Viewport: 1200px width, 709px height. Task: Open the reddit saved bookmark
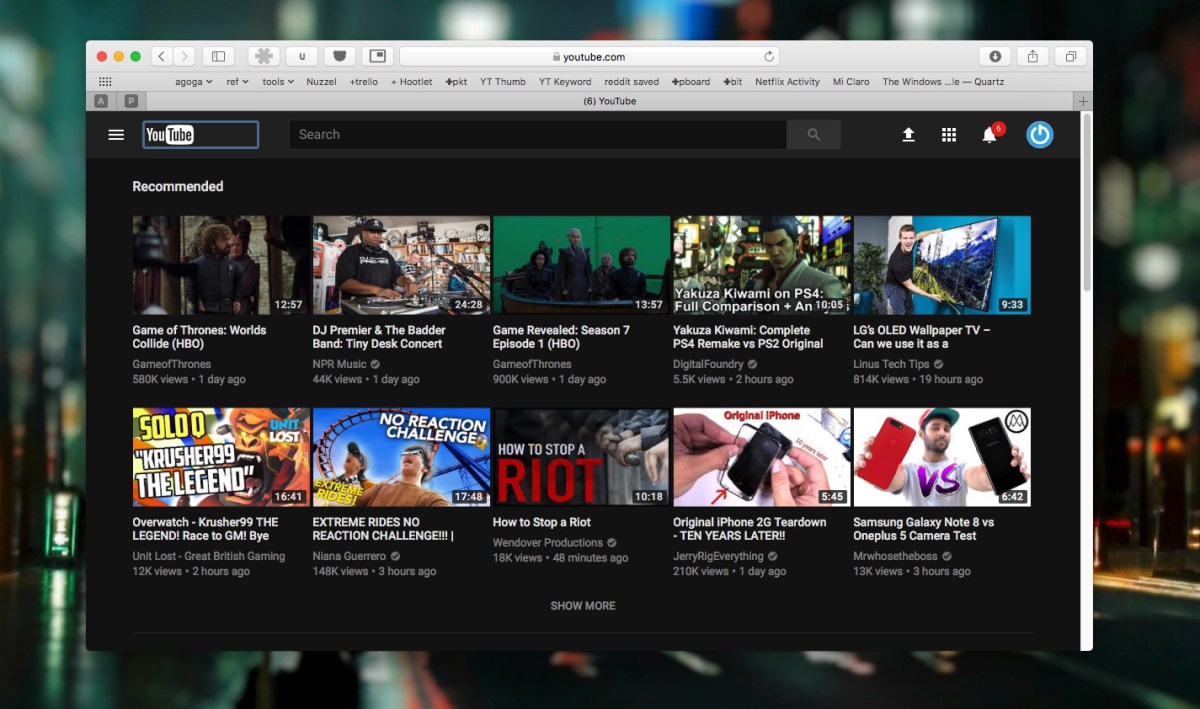point(632,82)
